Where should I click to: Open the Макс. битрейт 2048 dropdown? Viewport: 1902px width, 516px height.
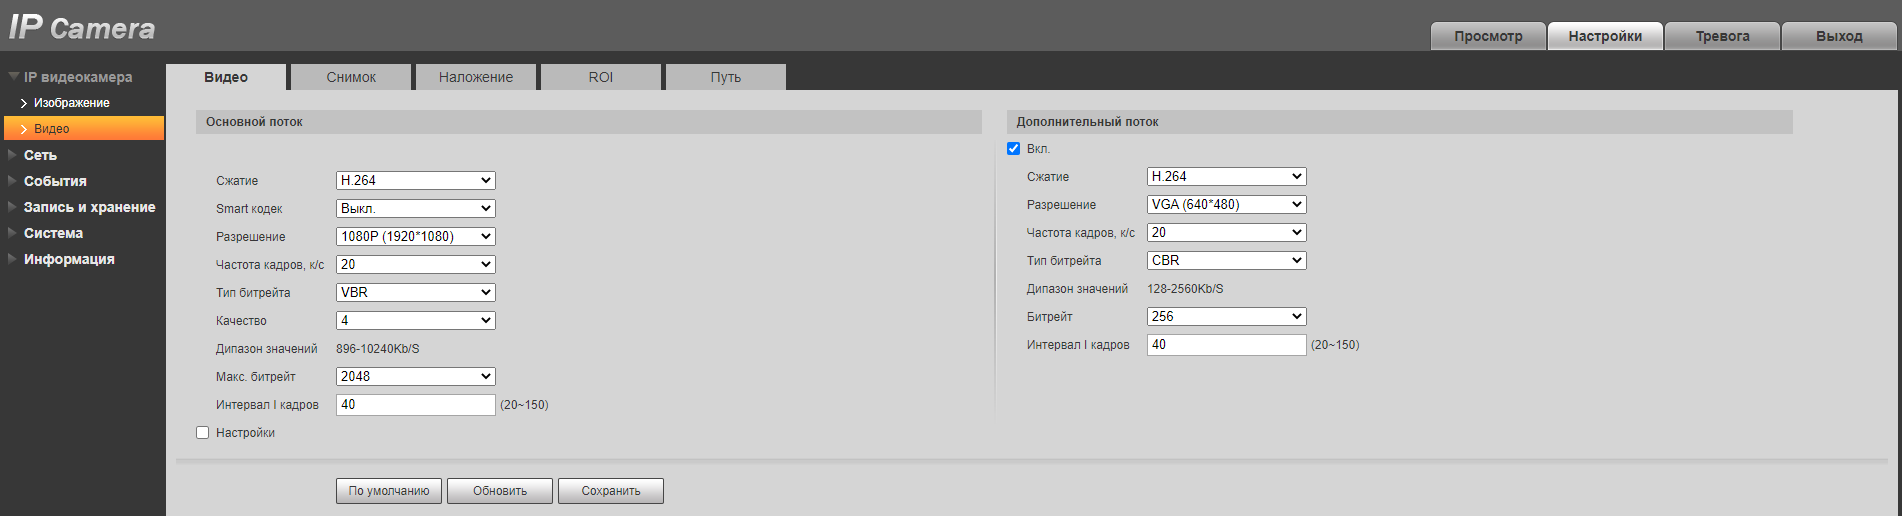point(416,377)
